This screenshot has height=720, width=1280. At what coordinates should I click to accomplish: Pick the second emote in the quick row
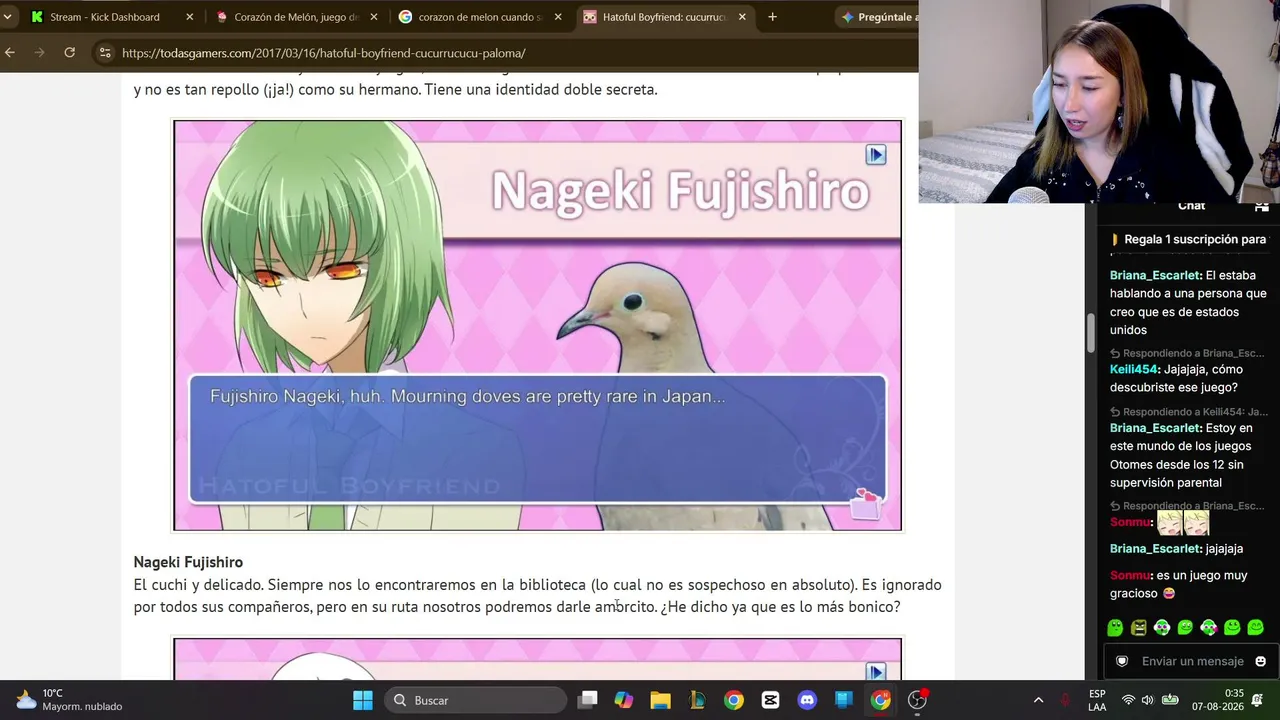[1138, 628]
